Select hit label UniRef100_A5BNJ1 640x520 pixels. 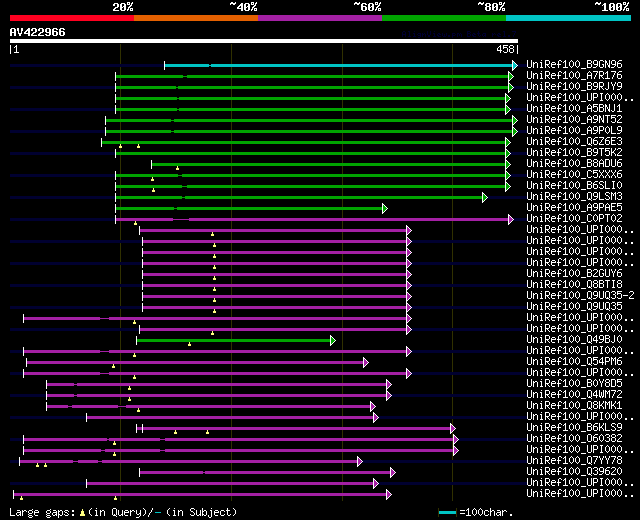click(574, 109)
